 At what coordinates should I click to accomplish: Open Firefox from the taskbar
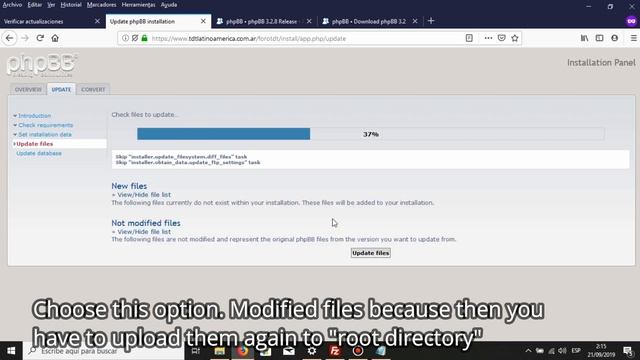242,351
